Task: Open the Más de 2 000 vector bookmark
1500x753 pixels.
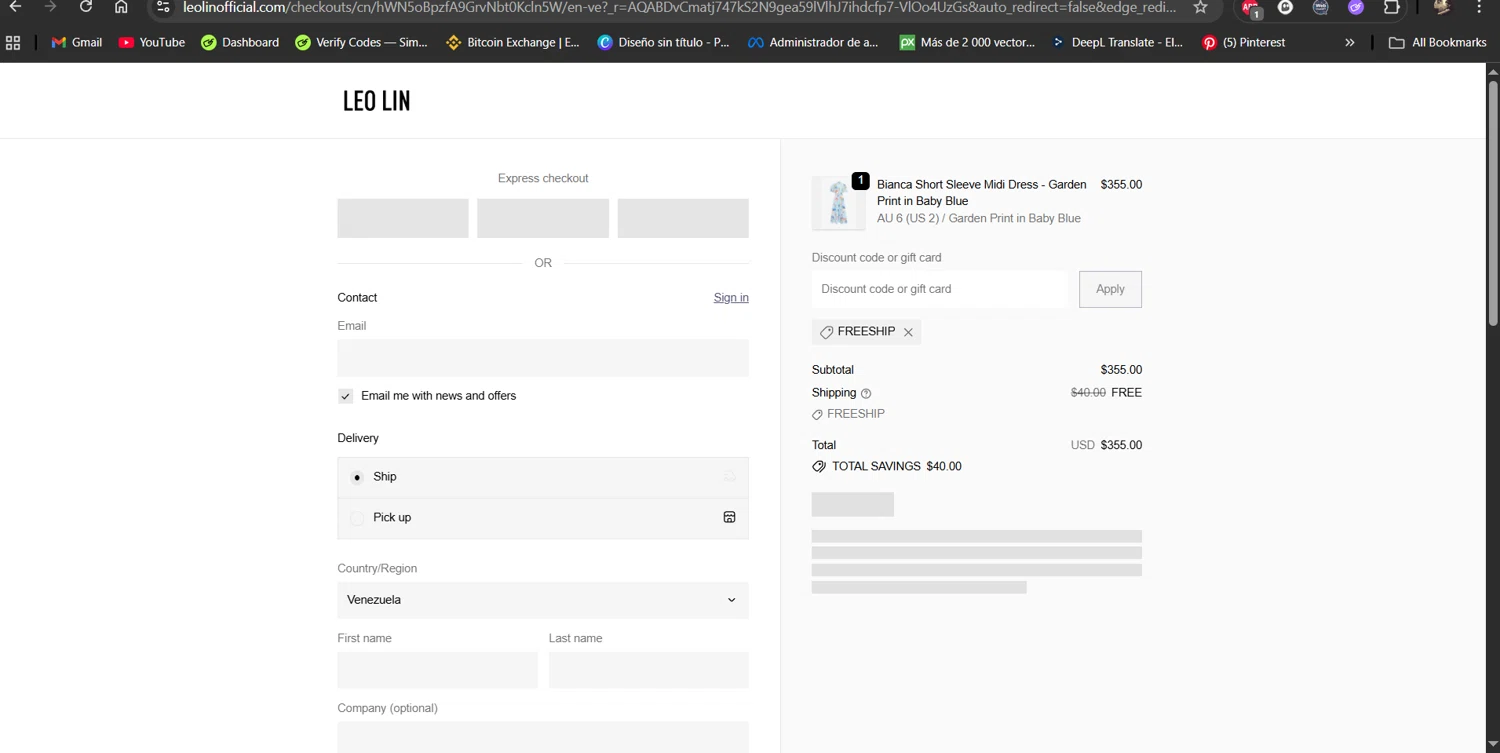Action: [967, 43]
